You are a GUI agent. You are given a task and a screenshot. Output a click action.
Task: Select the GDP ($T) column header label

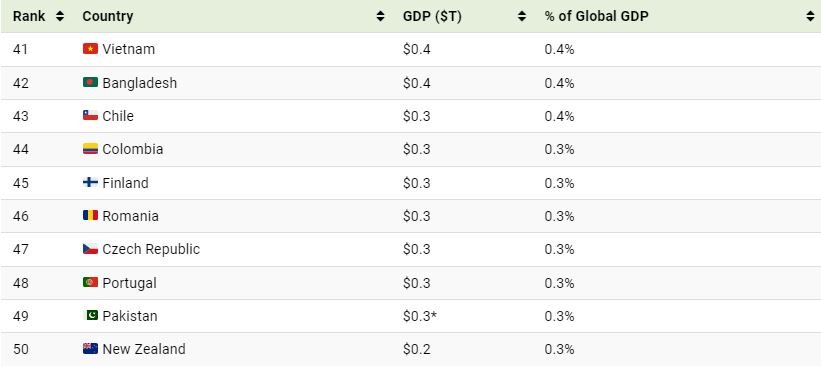point(432,17)
